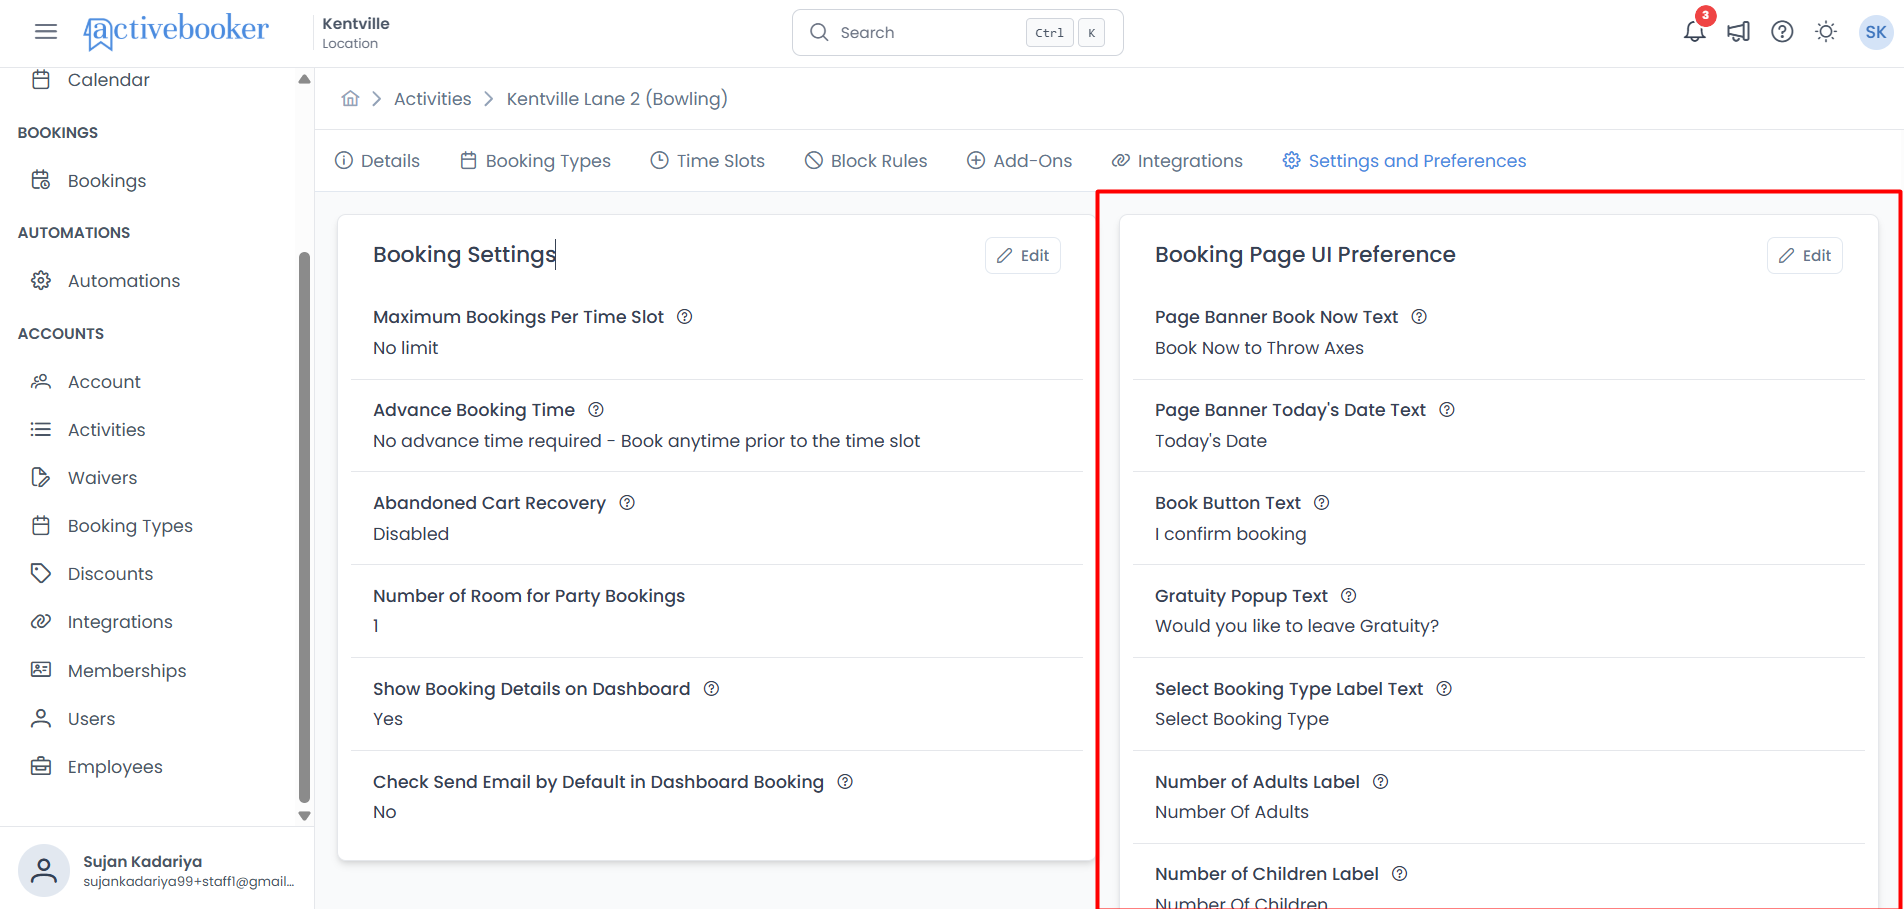The height and width of the screenshot is (909, 1904).
Task: Open the notifications bell icon
Action: pos(1694,32)
